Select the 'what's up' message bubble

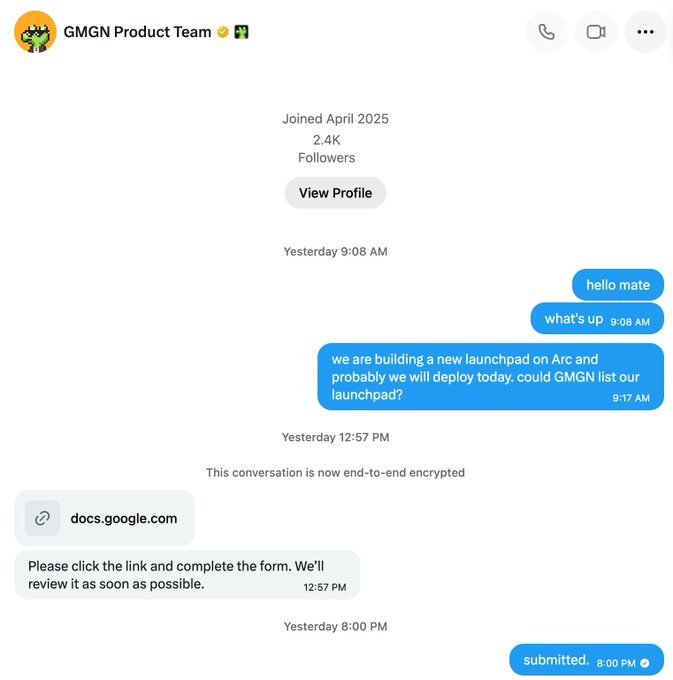point(597,319)
